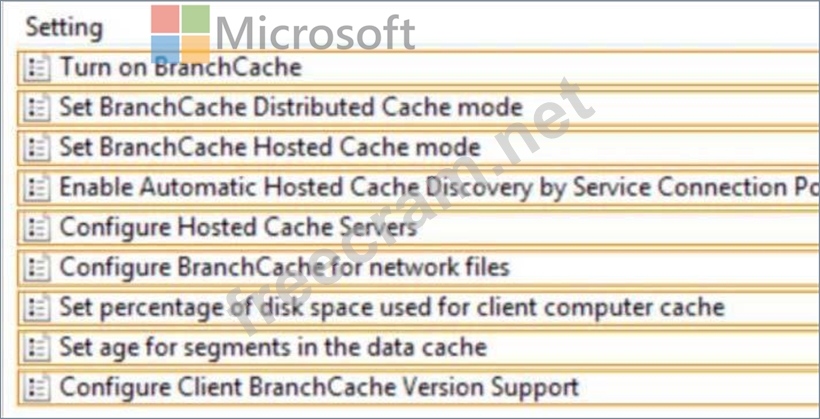Click the icon beside Configure Hosted Cache Servers
The height and width of the screenshot is (419, 820).
pos(37,228)
